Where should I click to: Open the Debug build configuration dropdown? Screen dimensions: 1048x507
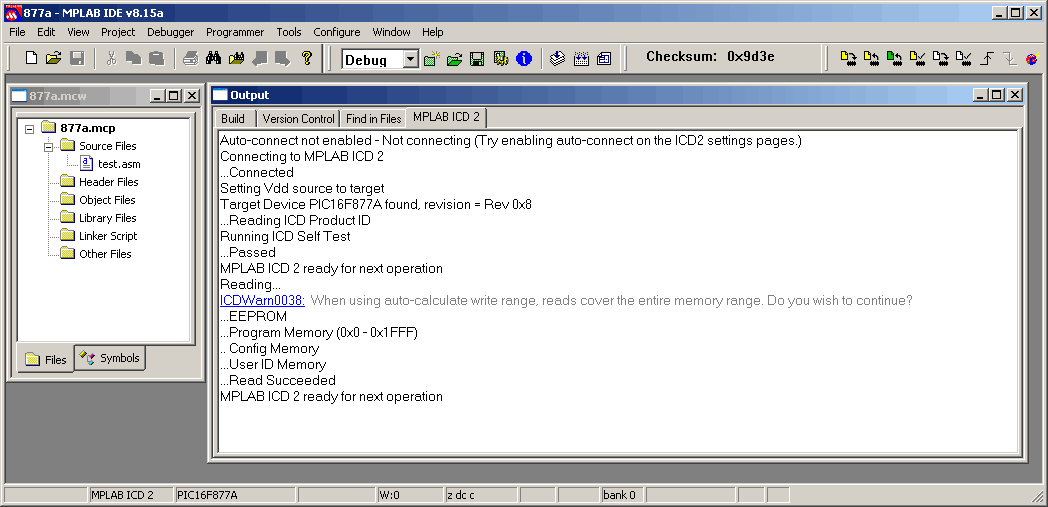click(411, 59)
